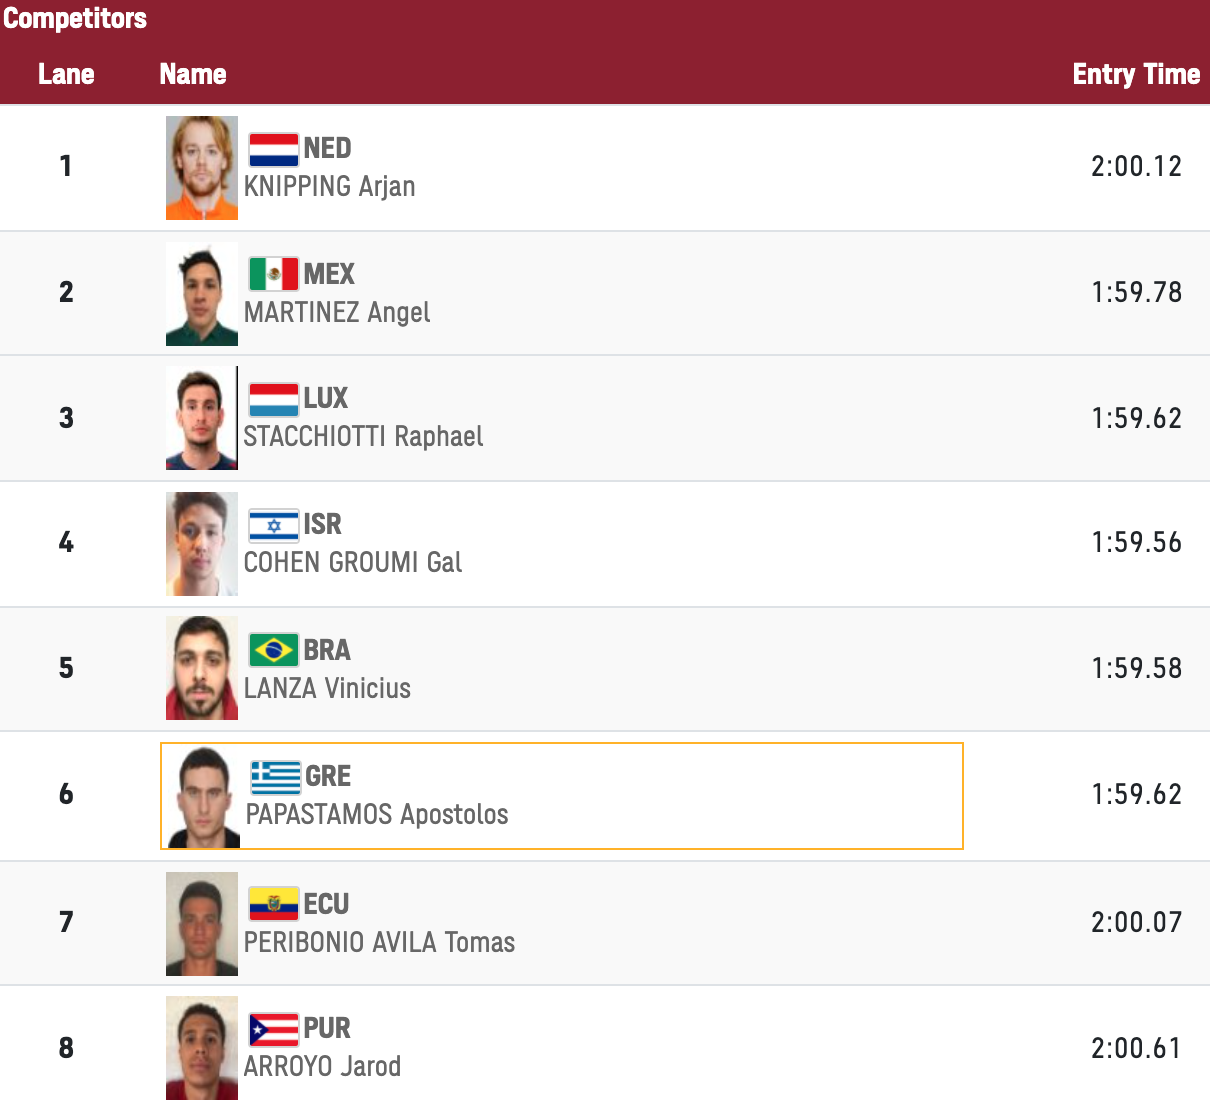The width and height of the screenshot is (1210, 1110).
Task: Click the Entry Time column header
Action: pyautogui.click(x=1136, y=74)
